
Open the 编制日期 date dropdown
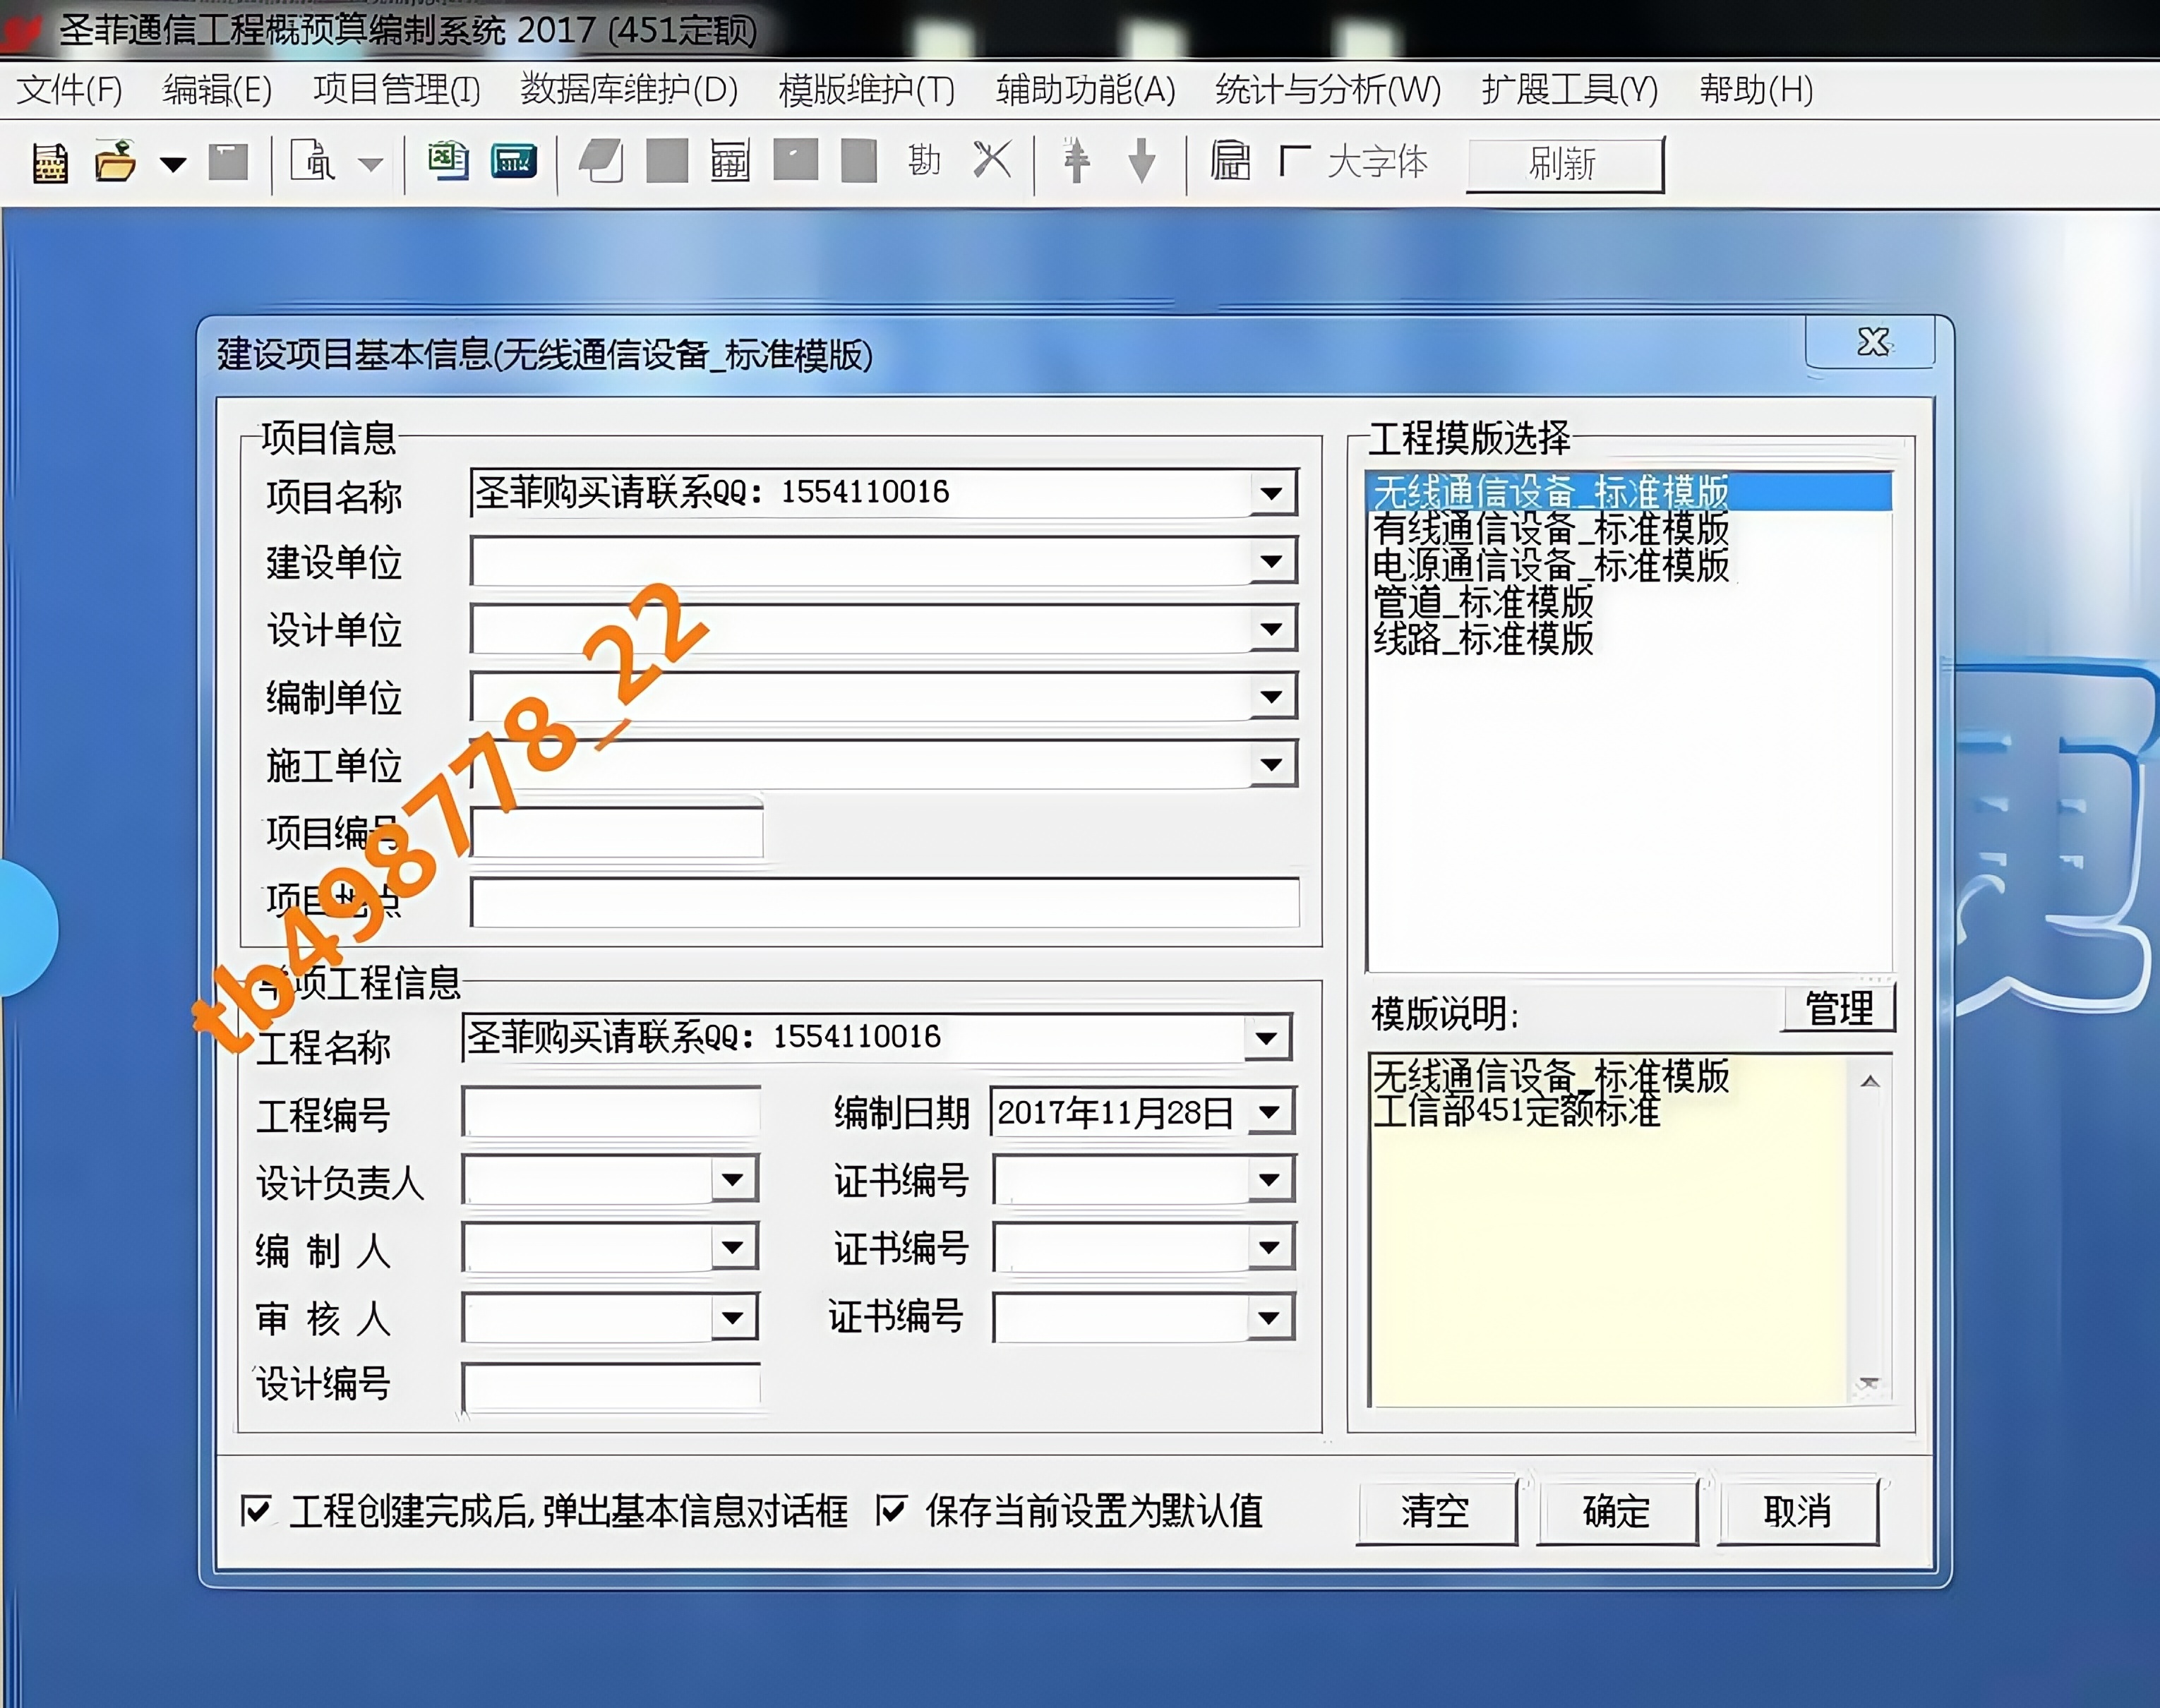[1270, 1112]
